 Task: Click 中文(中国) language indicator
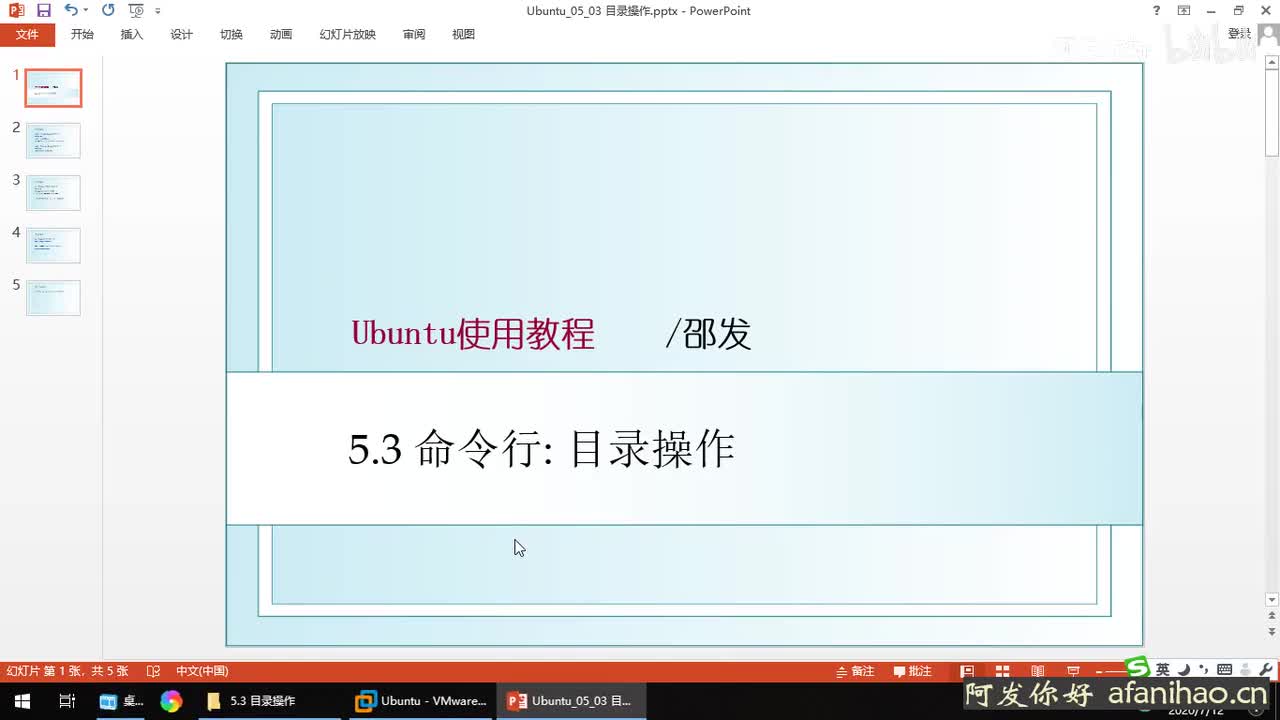(202, 671)
